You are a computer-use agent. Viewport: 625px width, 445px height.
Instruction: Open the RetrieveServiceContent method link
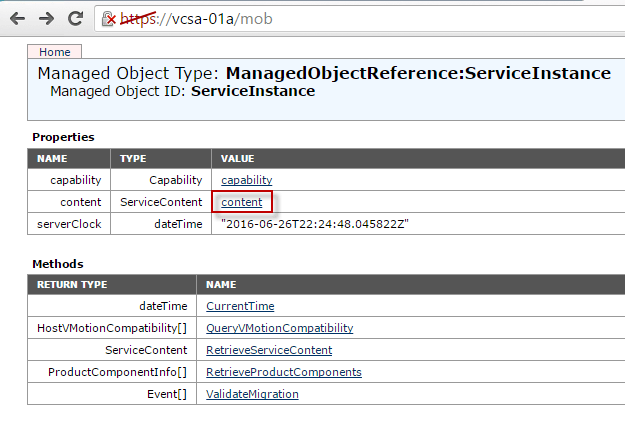click(268, 350)
